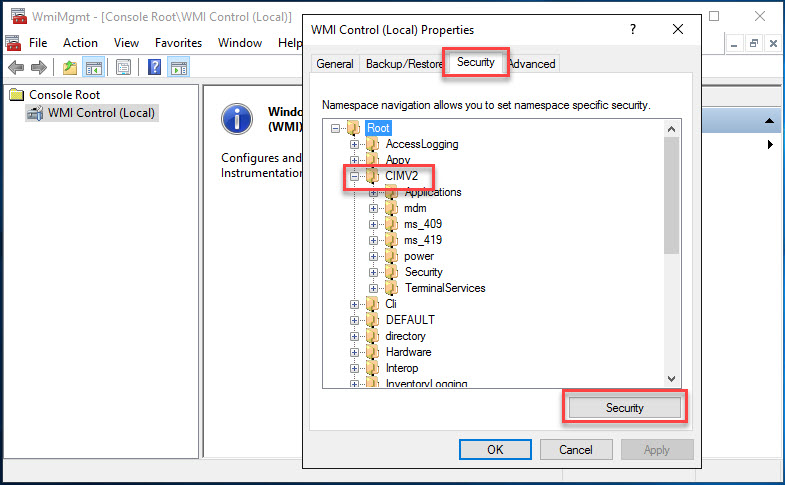The image size is (785, 485).
Task: Click the dialog's title bar help button
Action: click(x=632, y=30)
